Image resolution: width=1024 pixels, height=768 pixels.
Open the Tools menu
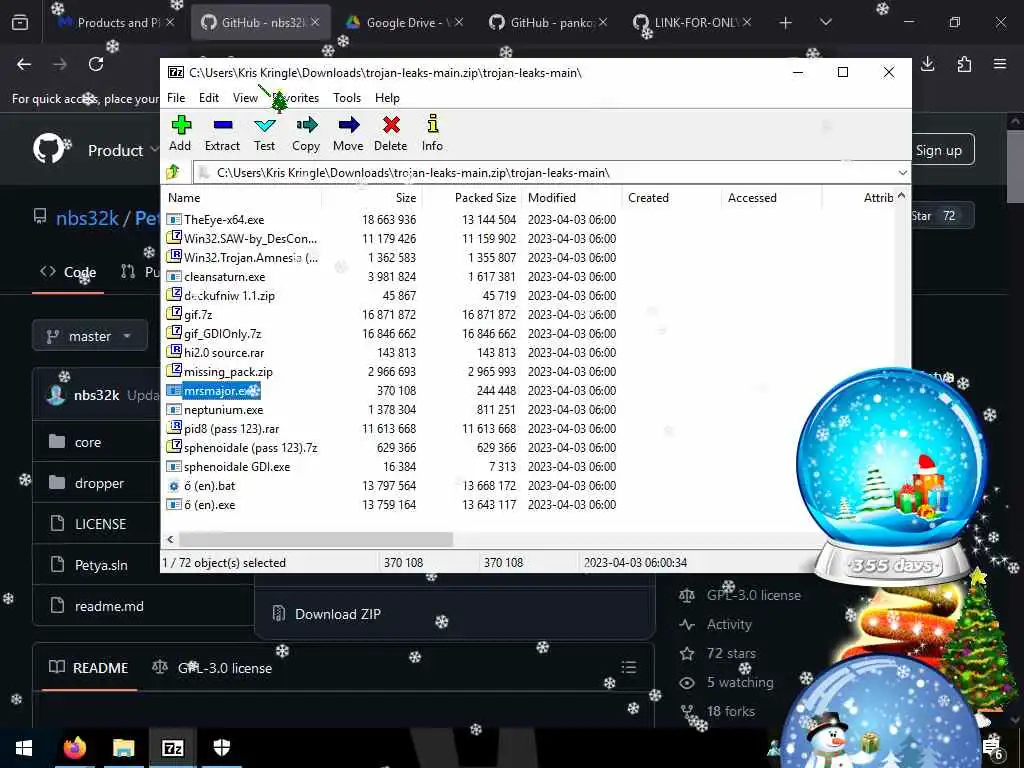coord(347,98)
